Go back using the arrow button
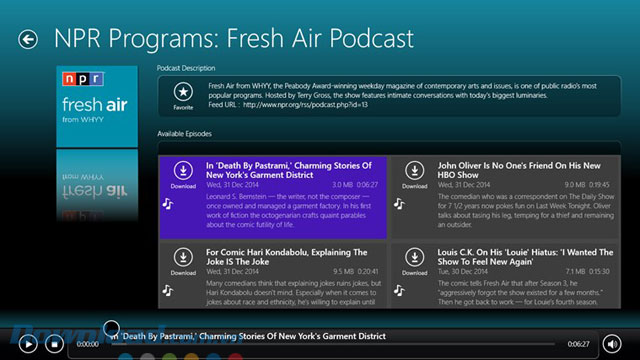 click(x=28, y=40)
